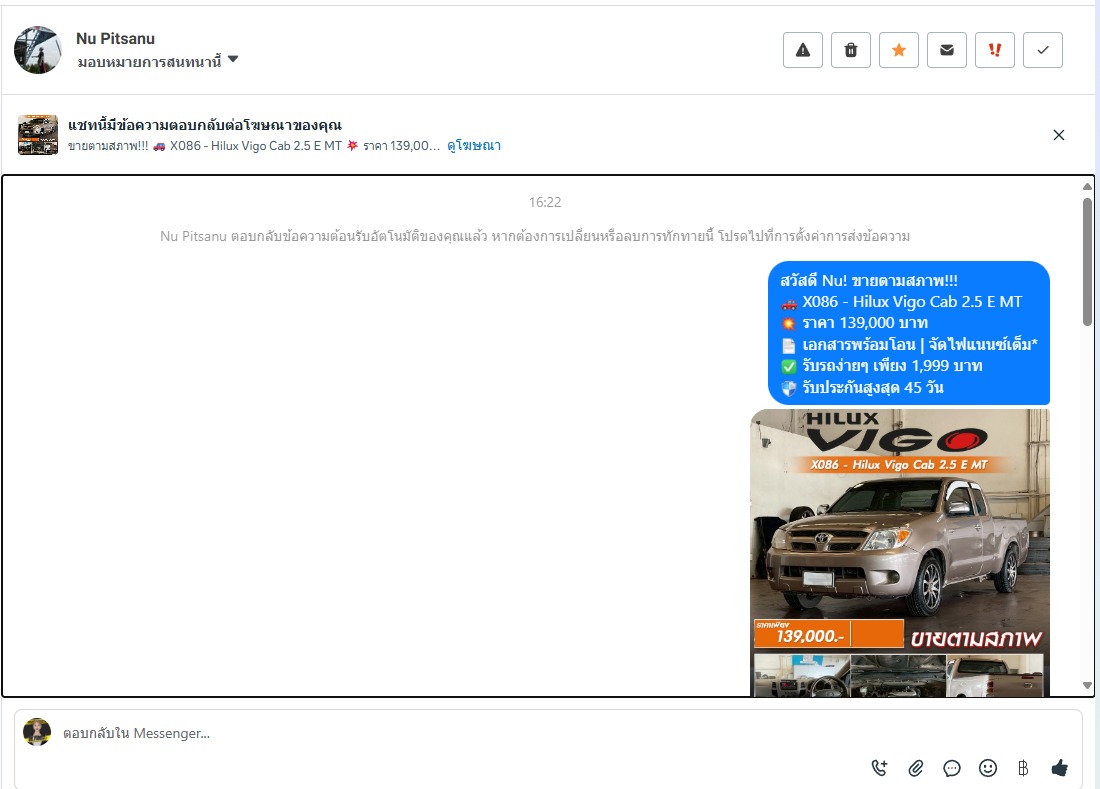Click the blue auto-reply message bubble

(908, 333)
